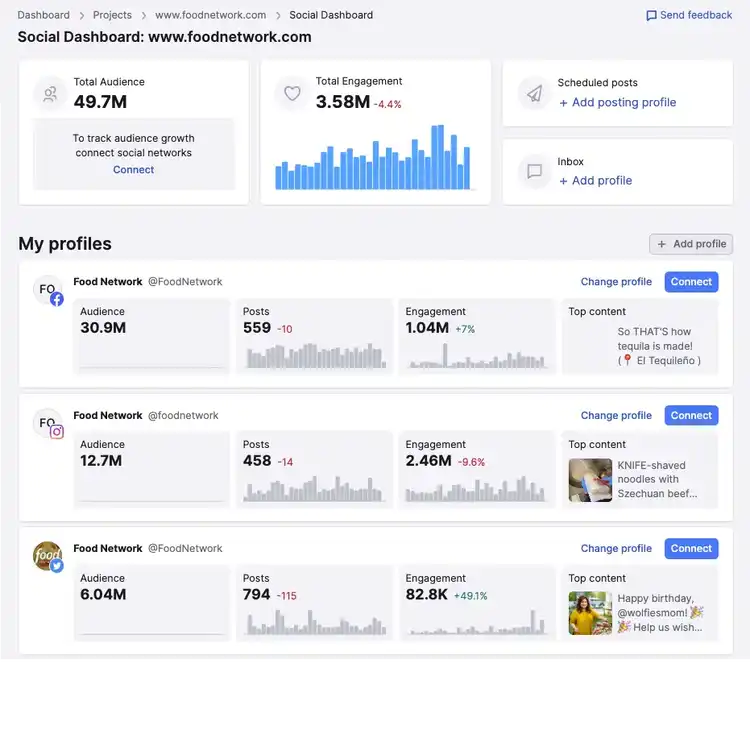Click the Facebook Posts 559 mini chart
This screenshot has height=755, width=750.
pyautogui.click(x=316, y=356)
